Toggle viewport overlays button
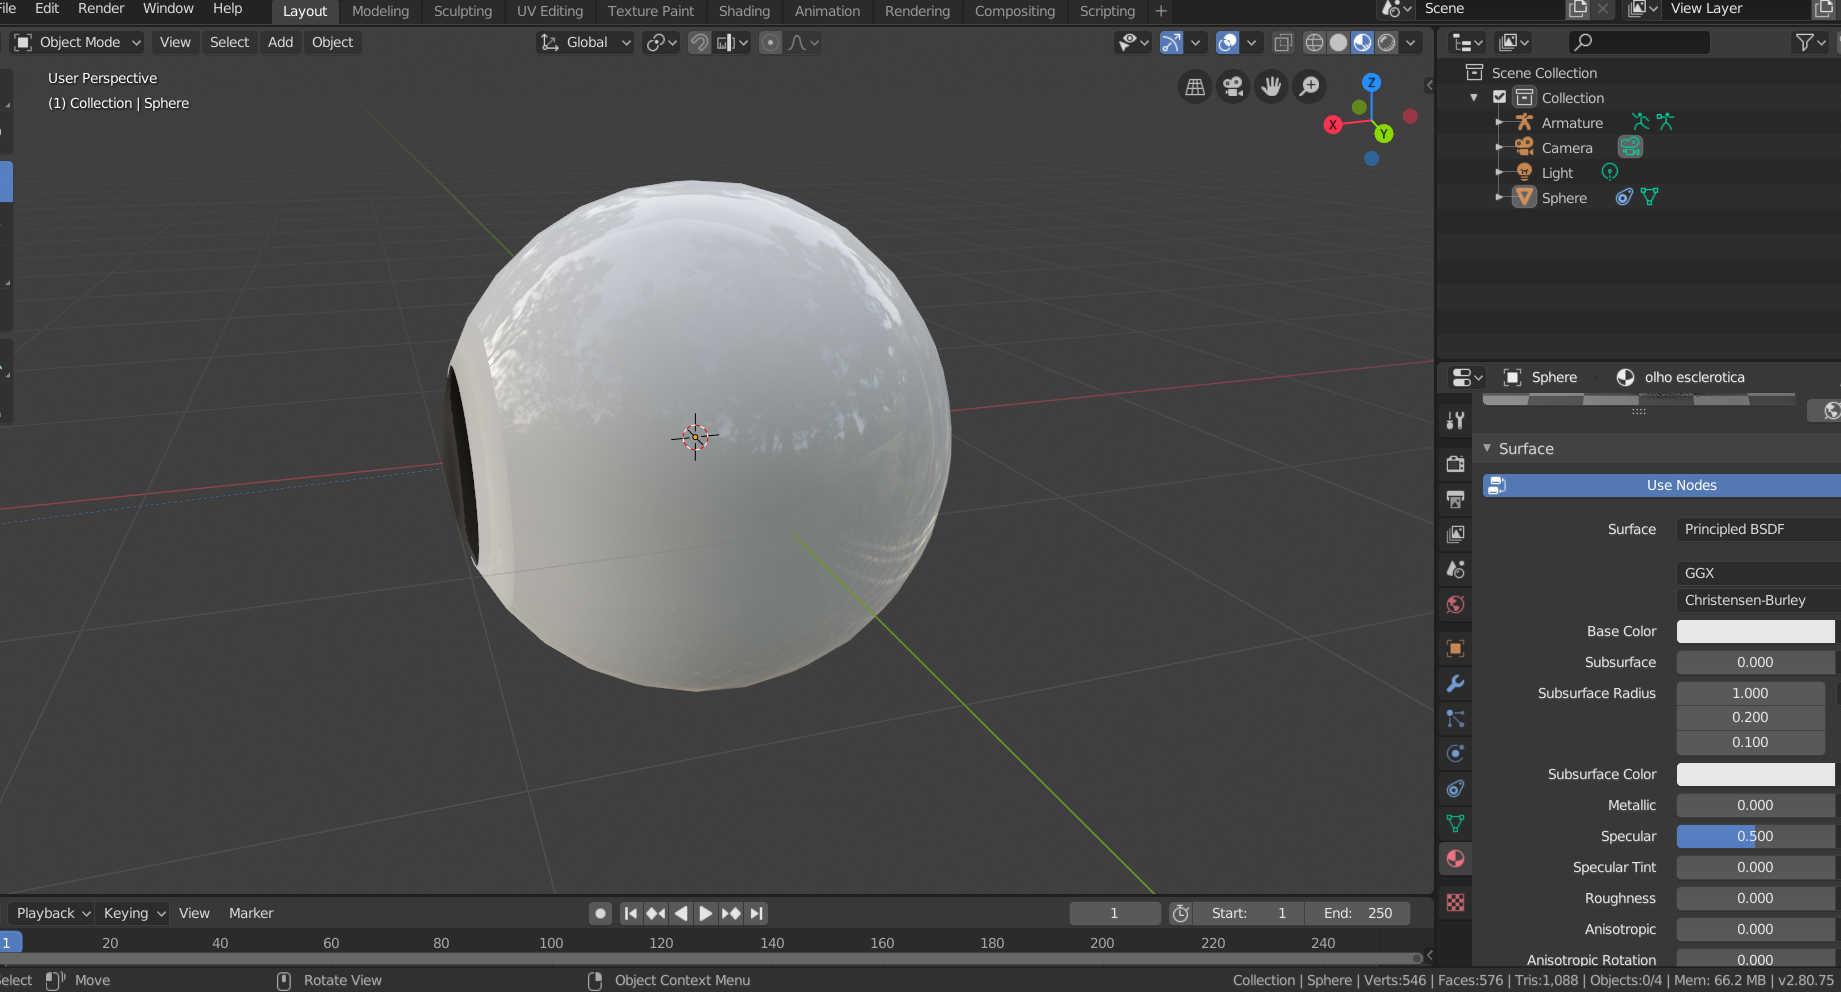Screen dimensions: 1841x992 (1227, 42)
